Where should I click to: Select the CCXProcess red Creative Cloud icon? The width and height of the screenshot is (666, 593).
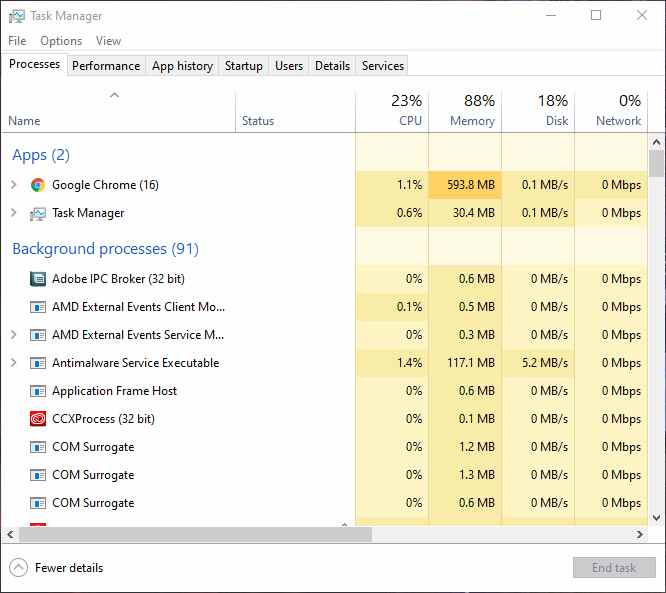[x=38, y=419]
